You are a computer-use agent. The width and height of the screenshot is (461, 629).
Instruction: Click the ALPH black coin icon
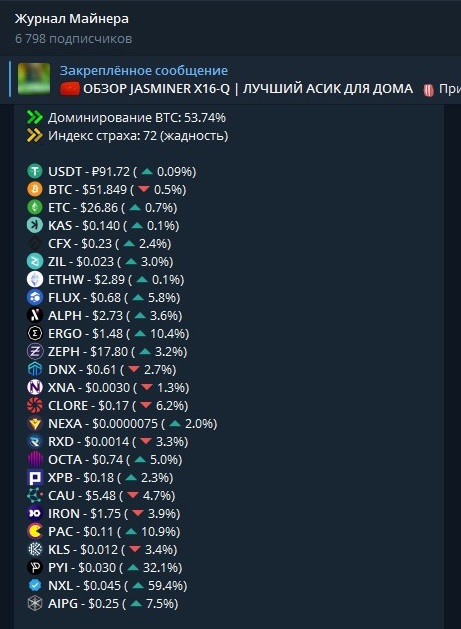pyautogui.click(x=35, y=315)
